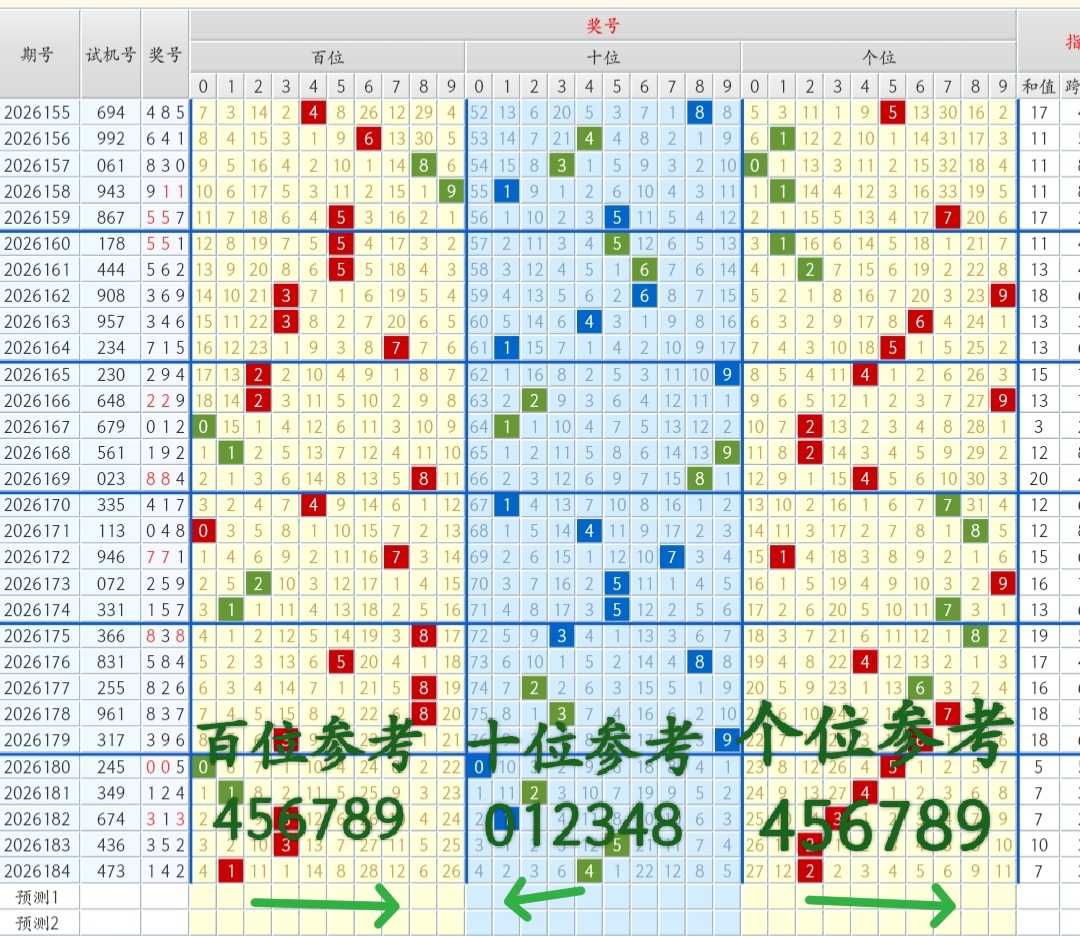The image size is (1080, 936).
Task: Click the 期号 column header
Action: [x=39, y=54]
